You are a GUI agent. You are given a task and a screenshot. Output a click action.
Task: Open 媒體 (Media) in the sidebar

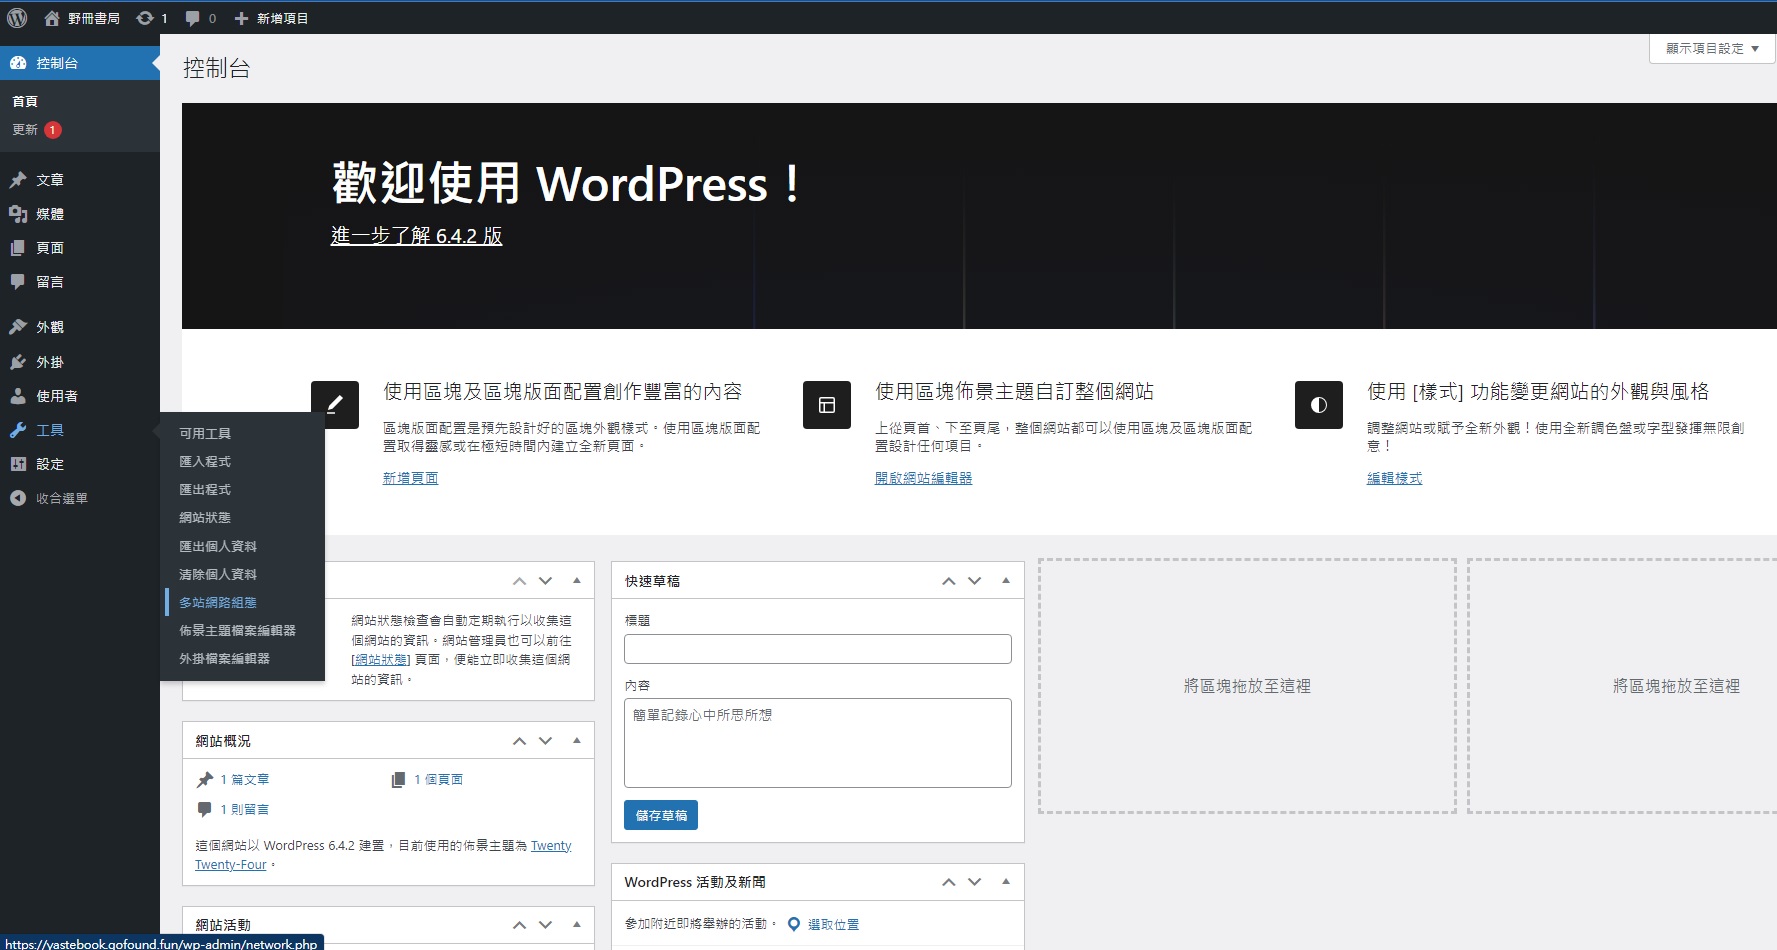click(49, 214)
